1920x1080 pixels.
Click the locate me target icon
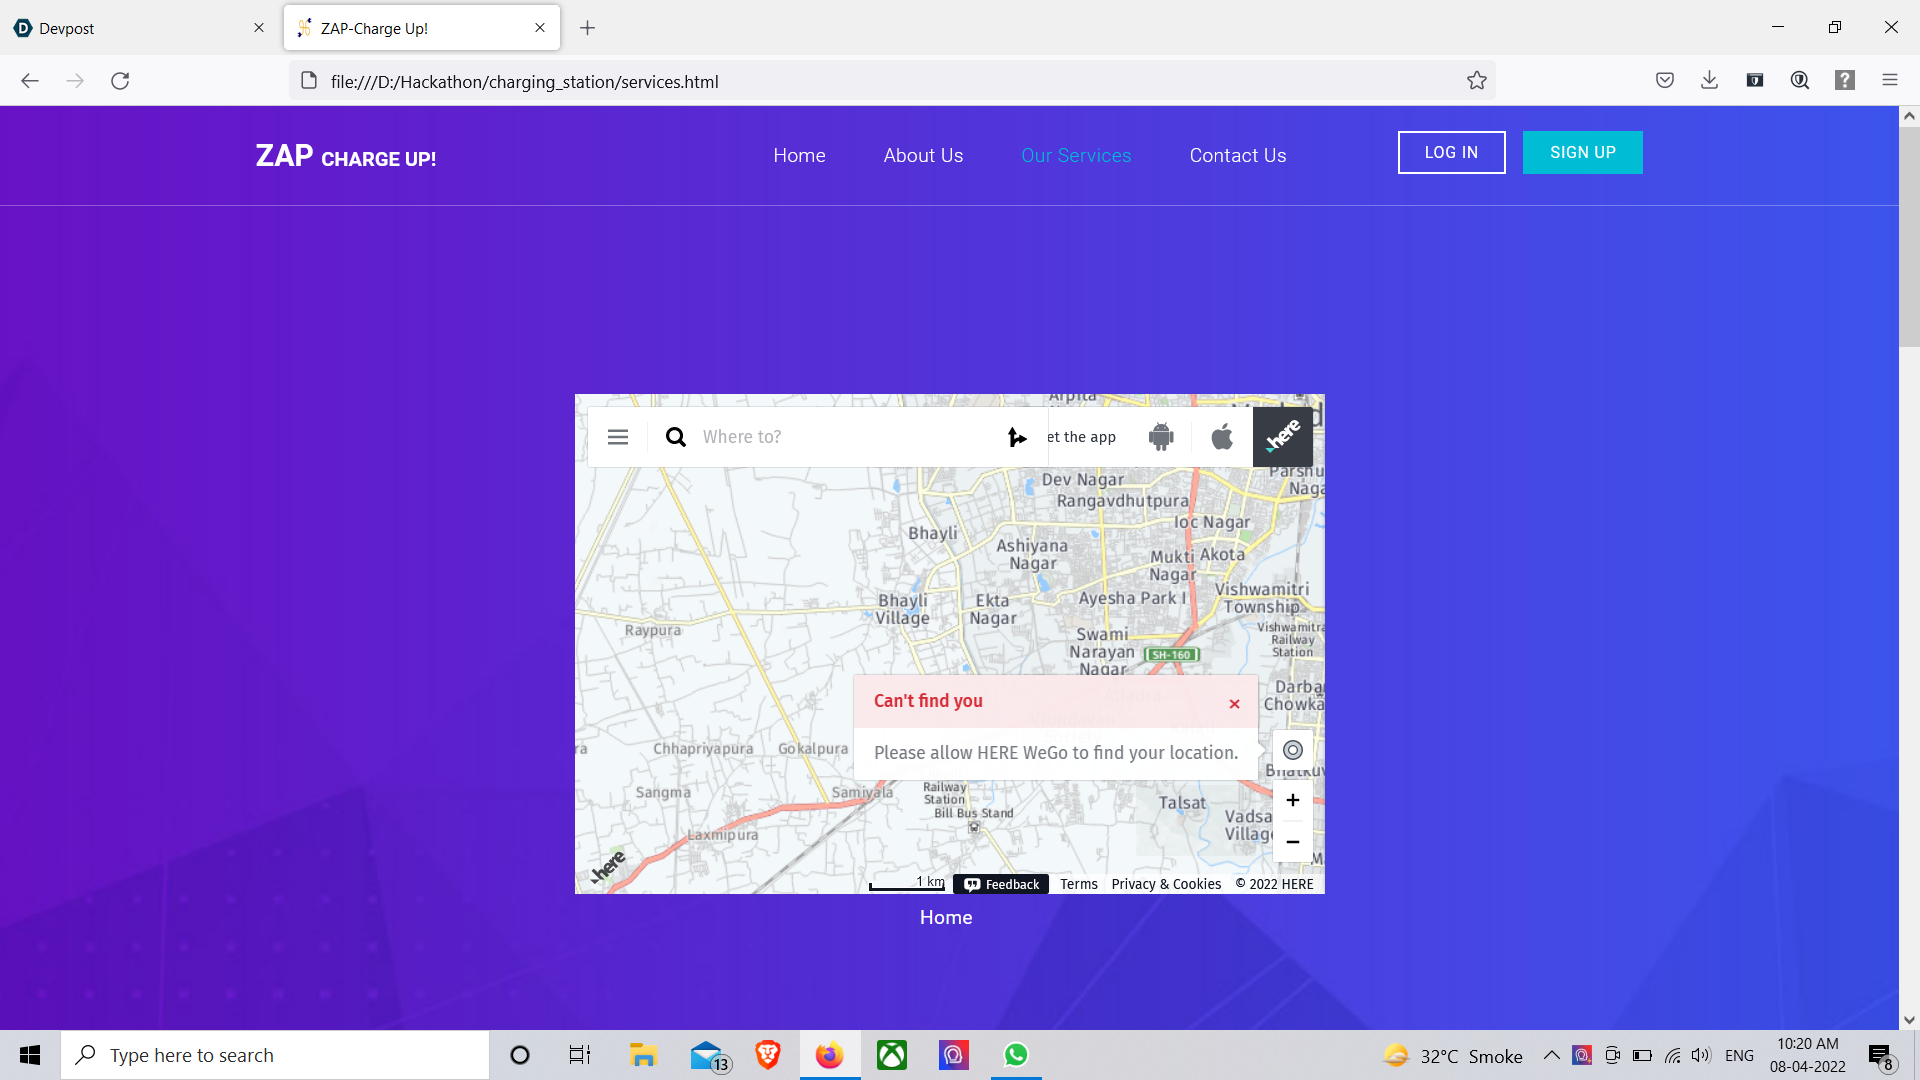pyautogui.click(x=1292, y=750)
